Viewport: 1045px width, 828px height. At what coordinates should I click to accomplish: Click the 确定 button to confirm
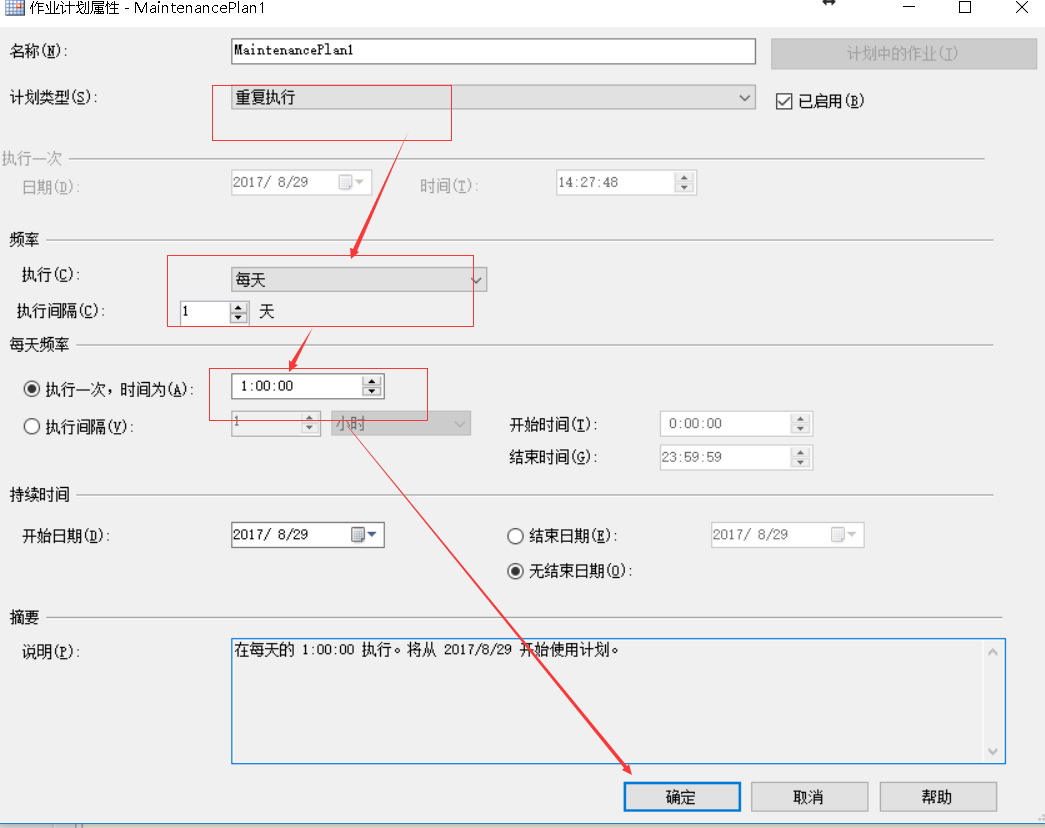coord(681,797)
